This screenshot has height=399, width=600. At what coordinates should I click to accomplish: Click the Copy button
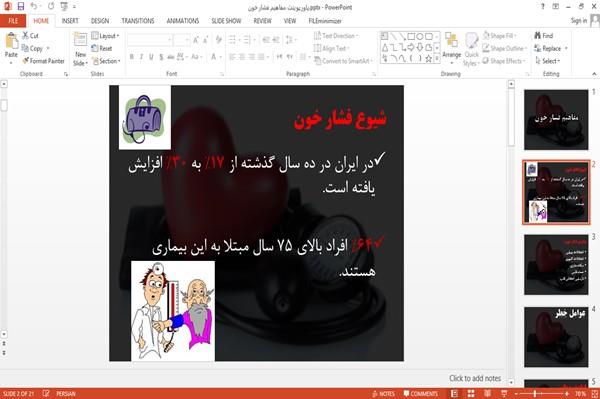[x=32, y=49]
